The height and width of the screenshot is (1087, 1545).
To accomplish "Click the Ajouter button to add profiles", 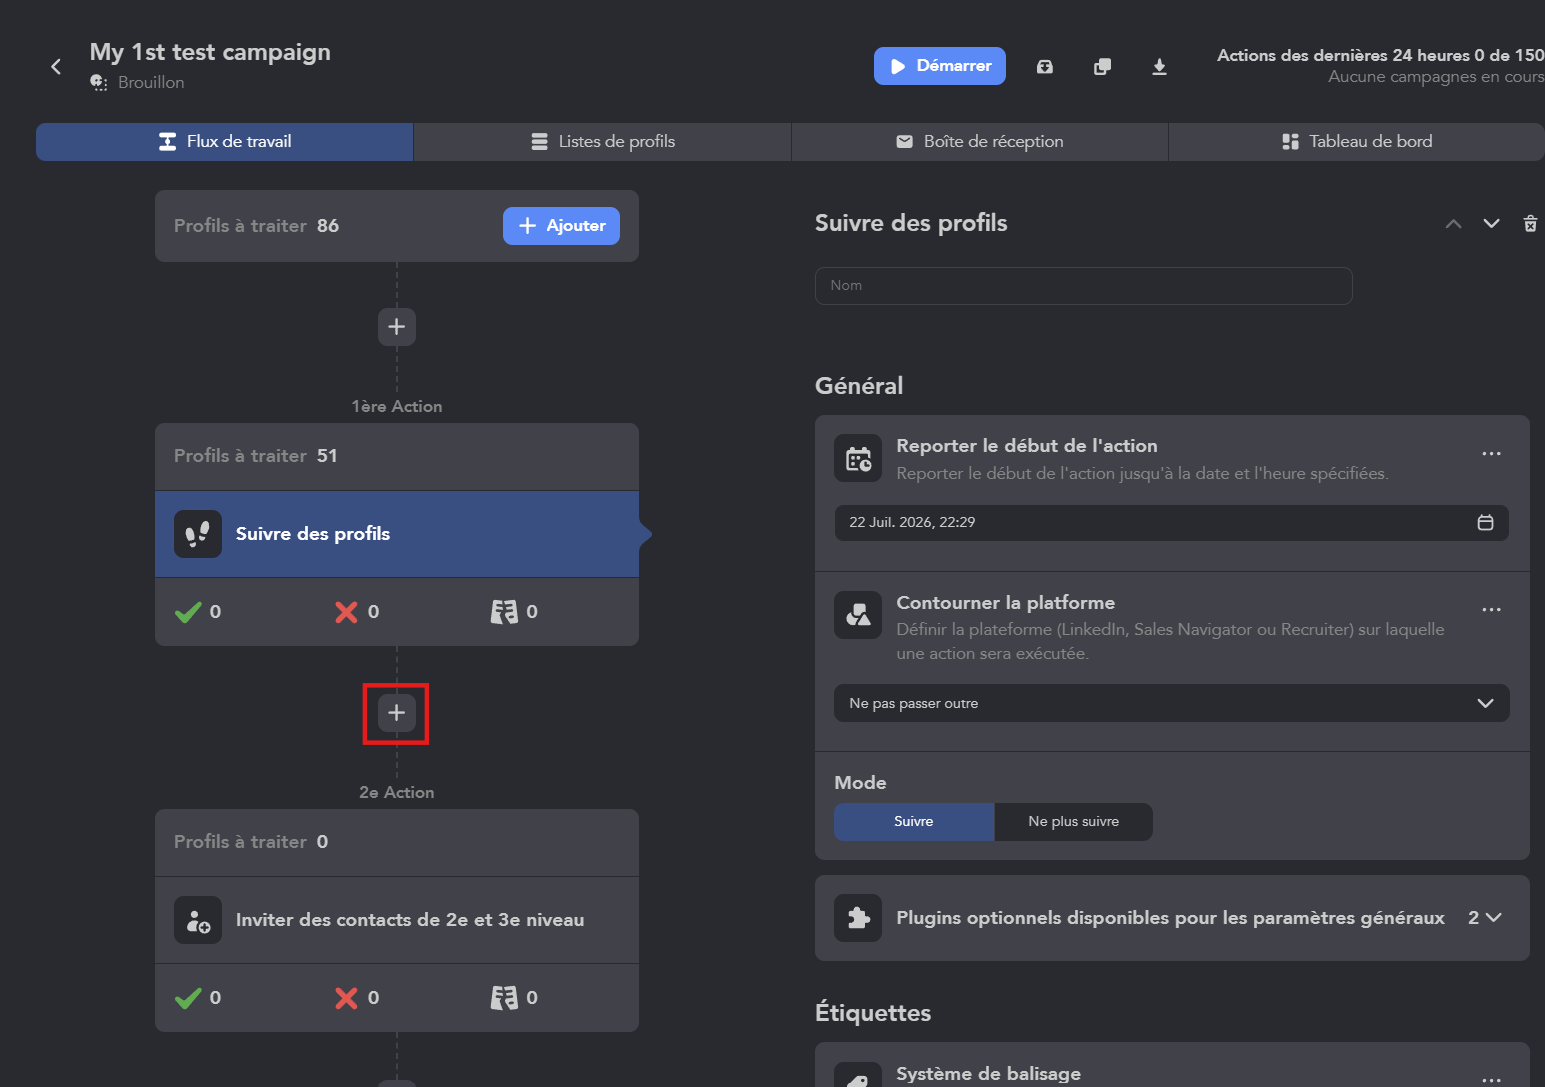I will 561,226.
